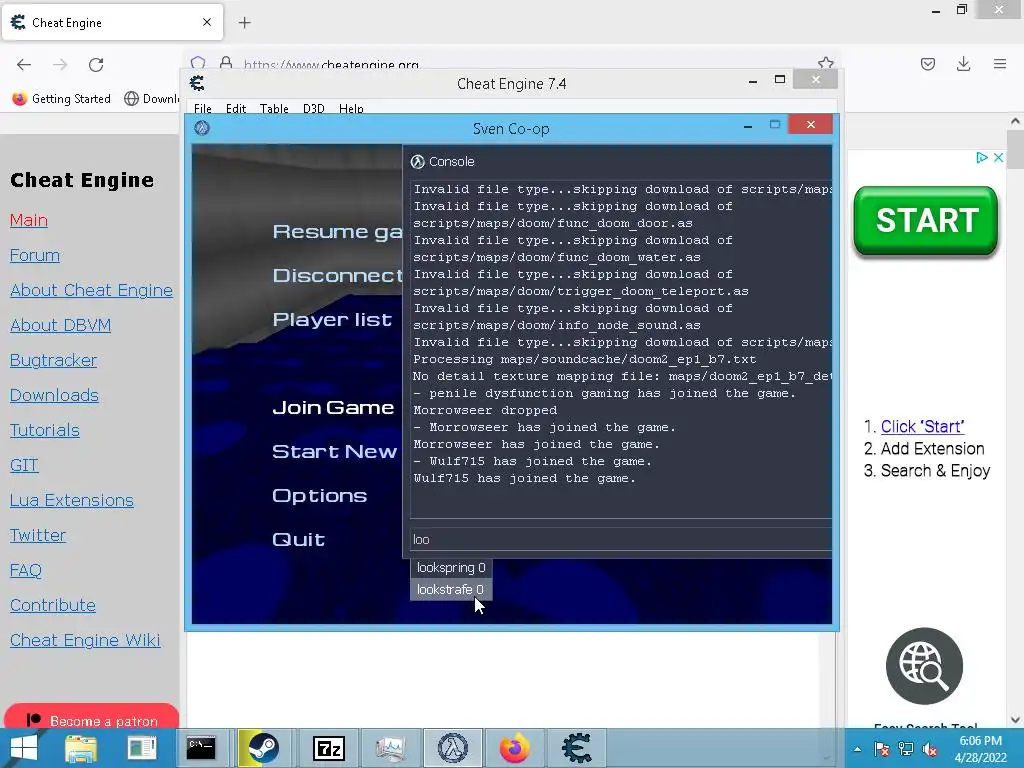Bookmark page with star icon
The height and width of the screenshot is (768, 1024).
point(825,63)
